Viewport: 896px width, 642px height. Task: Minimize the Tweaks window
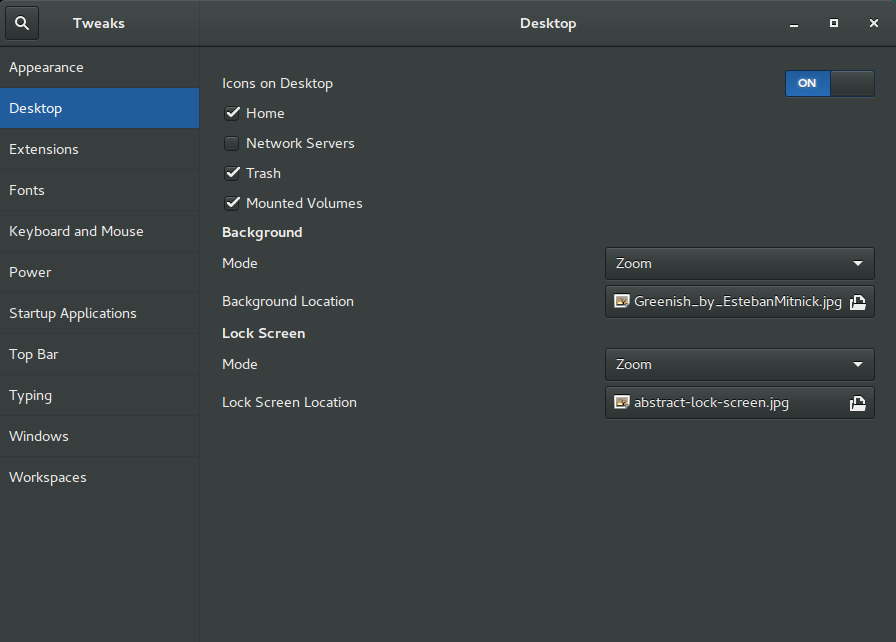[x=794, y=23]
